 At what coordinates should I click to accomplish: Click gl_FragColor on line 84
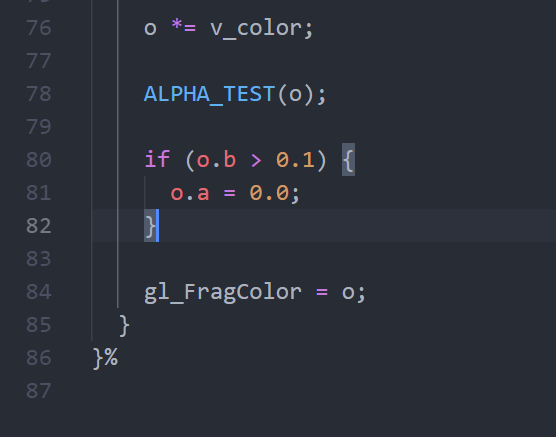[x=223, y=293]
